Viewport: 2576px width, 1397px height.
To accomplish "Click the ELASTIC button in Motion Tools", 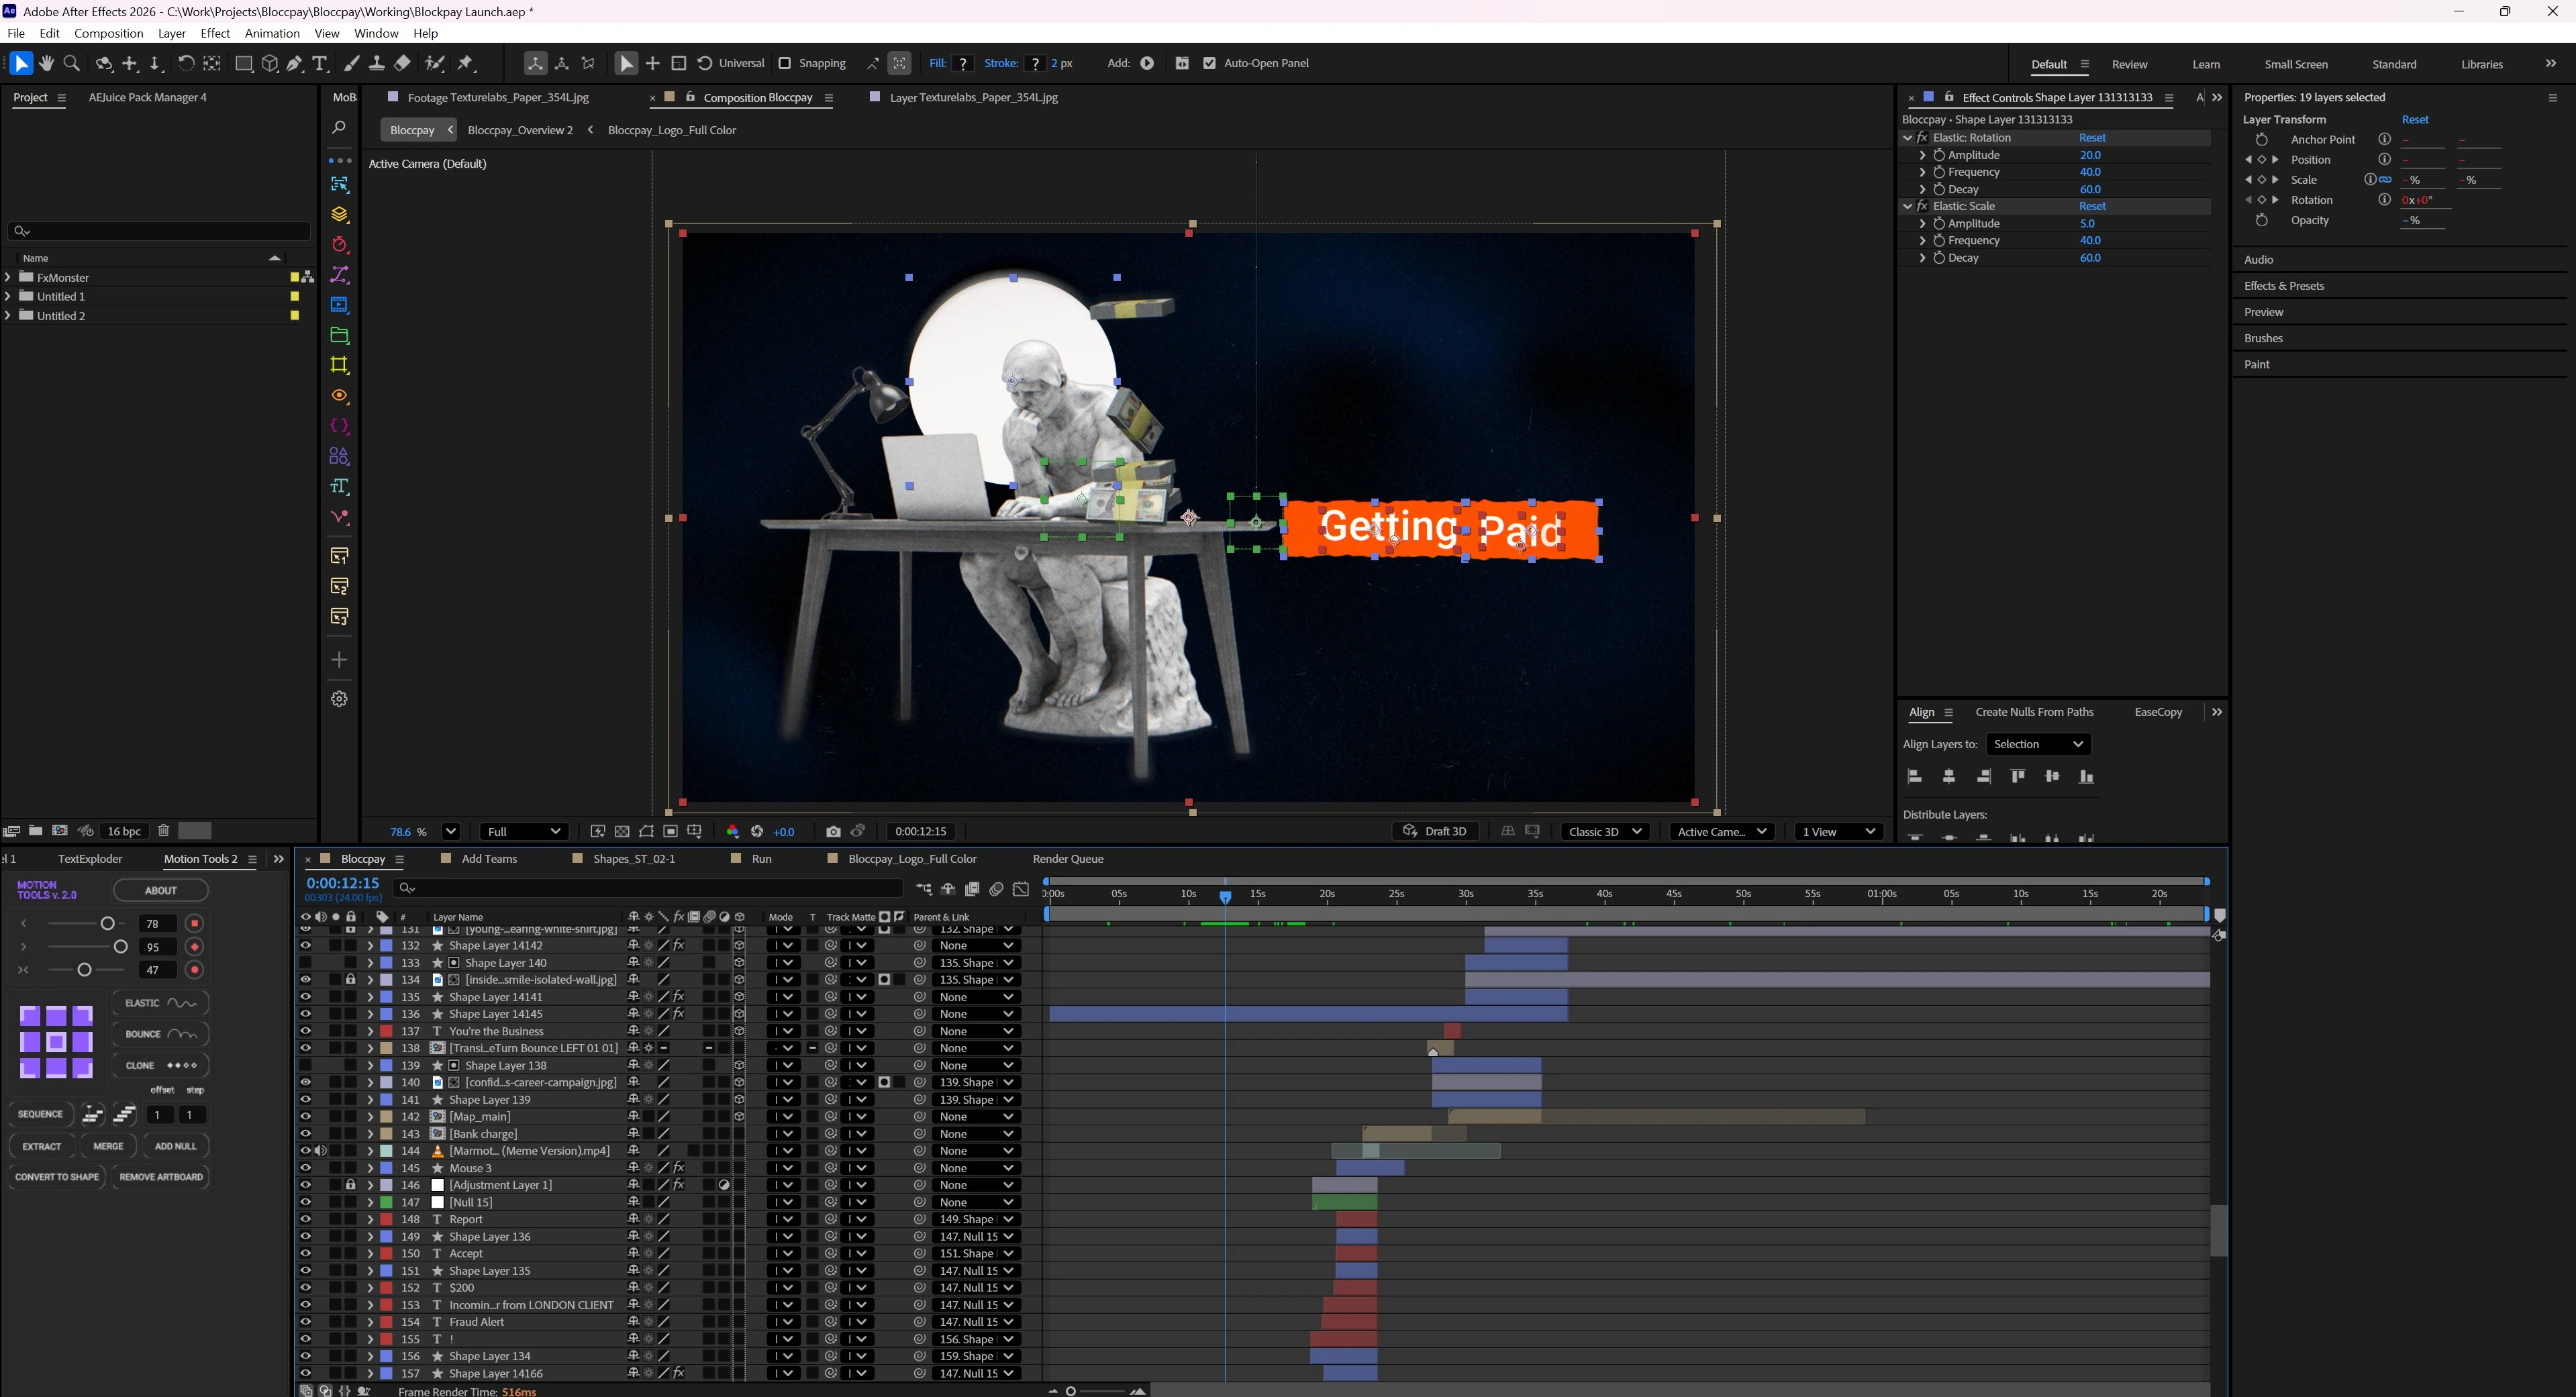I will (160, 1003).
